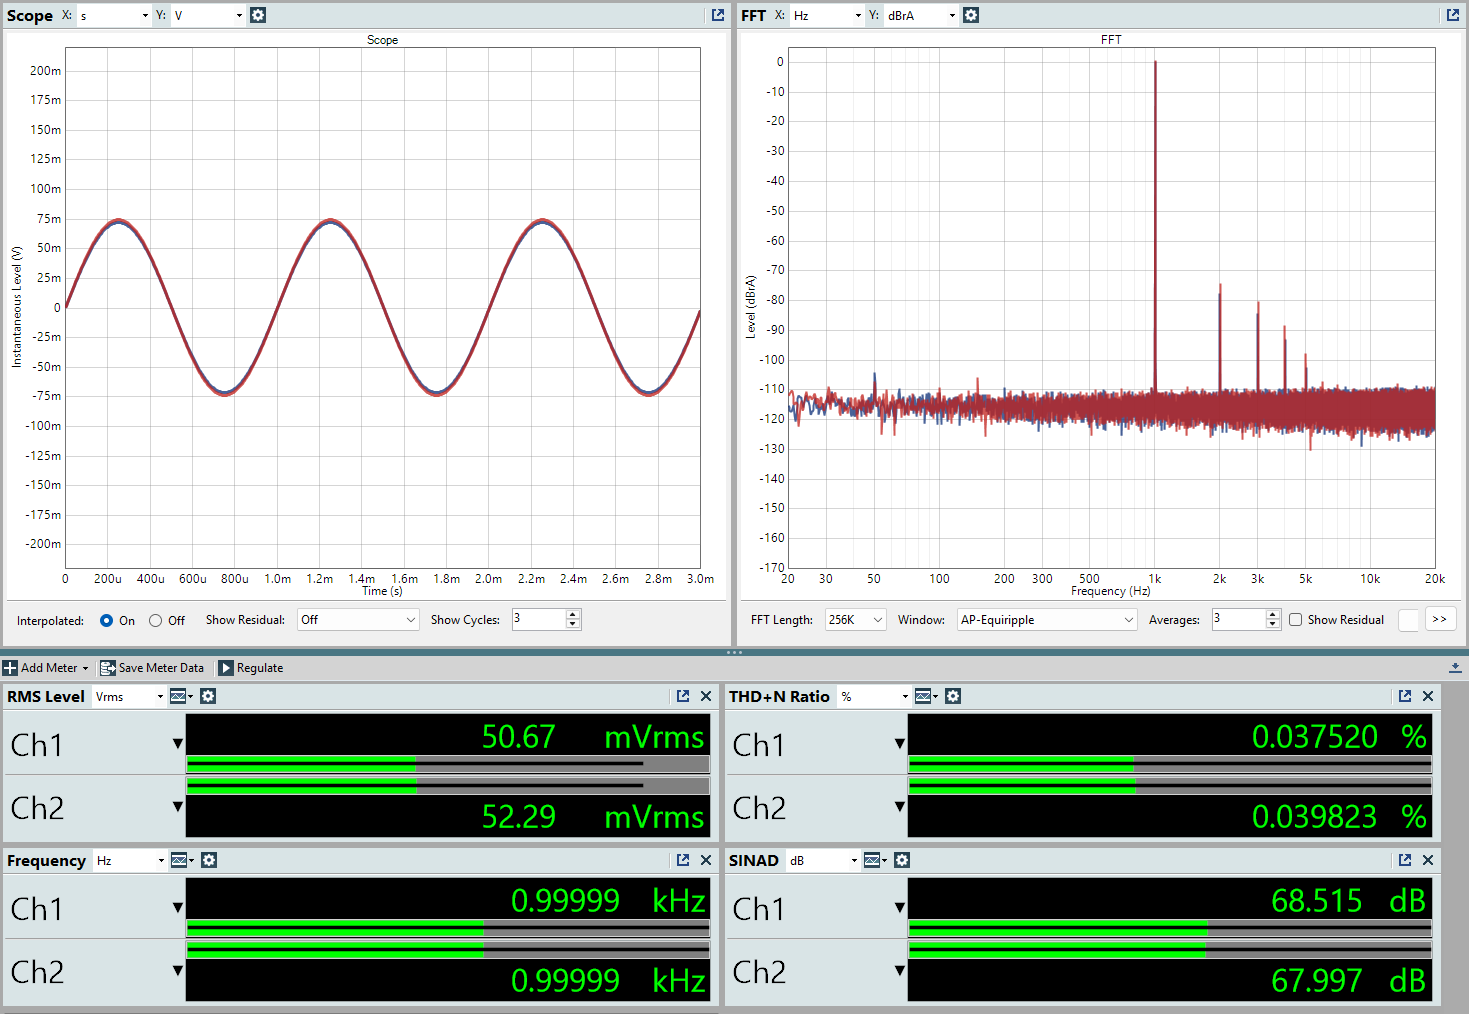The height and width of the screenshot is (1014, 1469).
Task: Enable the FFT Show Residual checkbox
Action: pos(1296,620)
